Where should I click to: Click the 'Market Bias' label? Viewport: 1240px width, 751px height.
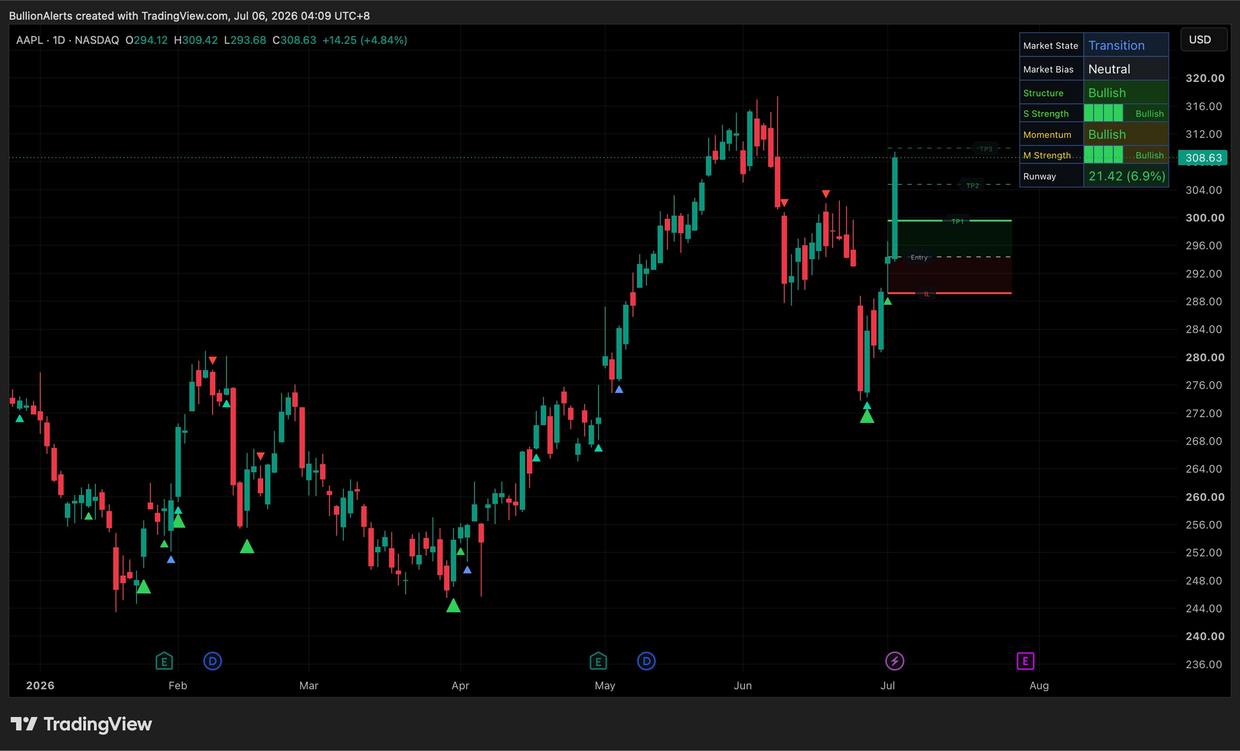pyautogui.click(x=1048, y=70)
